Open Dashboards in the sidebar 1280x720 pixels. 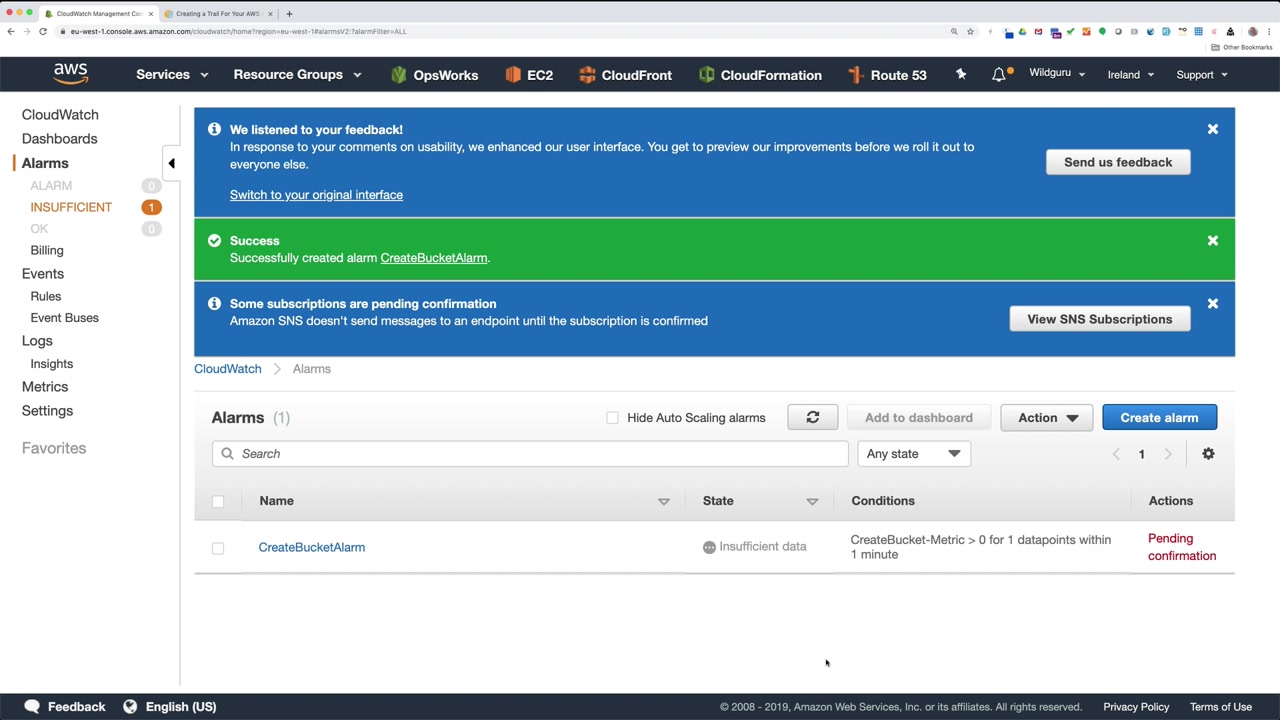(60, 139)
